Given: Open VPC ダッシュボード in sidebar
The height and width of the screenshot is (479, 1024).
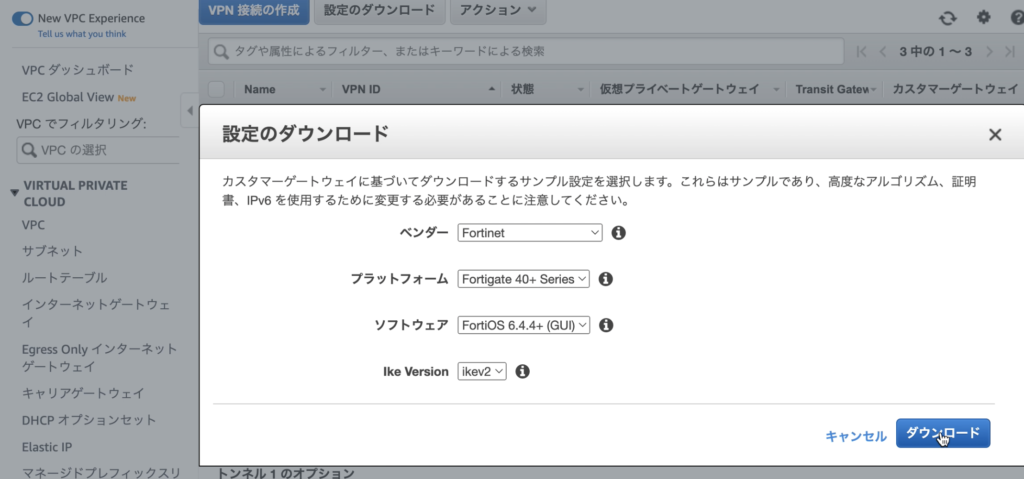Looking at the screenshot, I should point(78,70).
